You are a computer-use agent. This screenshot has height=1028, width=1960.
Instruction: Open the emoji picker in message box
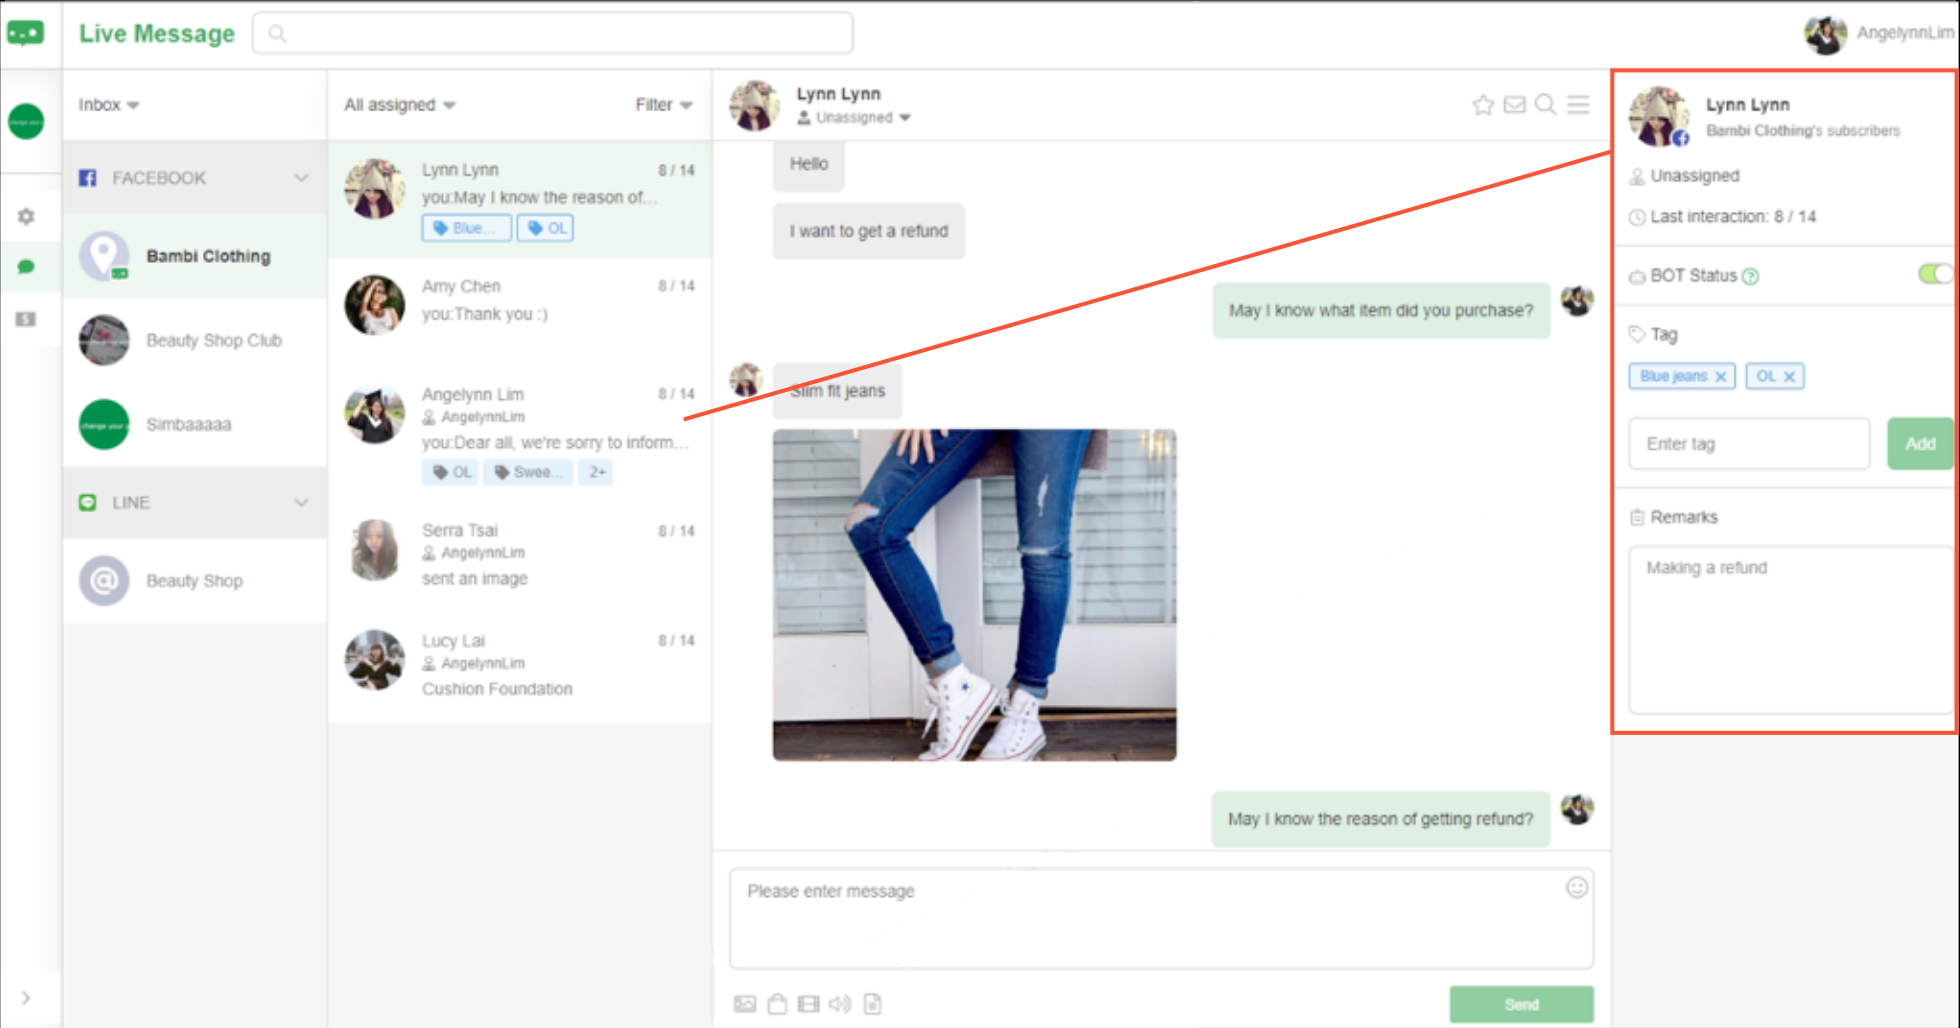[x=1576, y=888]
